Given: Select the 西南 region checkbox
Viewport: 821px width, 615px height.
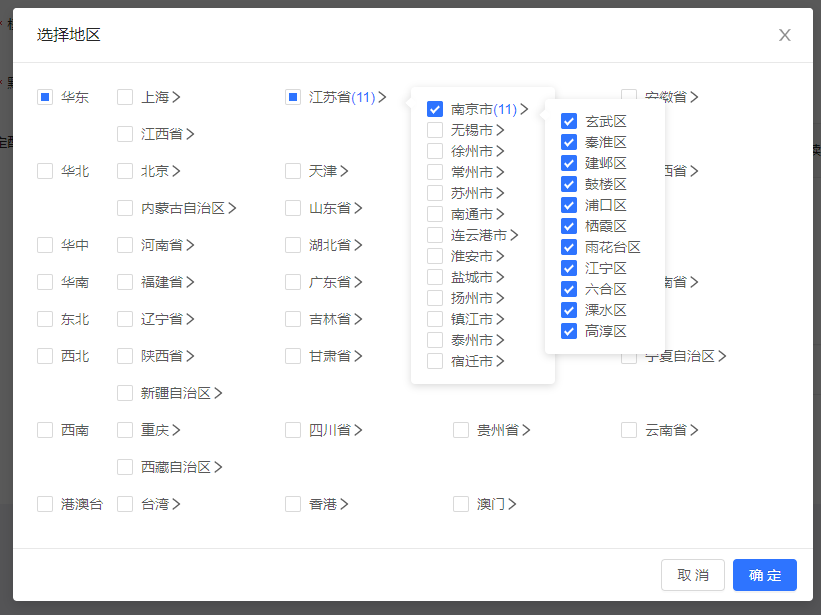Looking at the screenshot, I should pyautogui.click(x=45, y=430).
